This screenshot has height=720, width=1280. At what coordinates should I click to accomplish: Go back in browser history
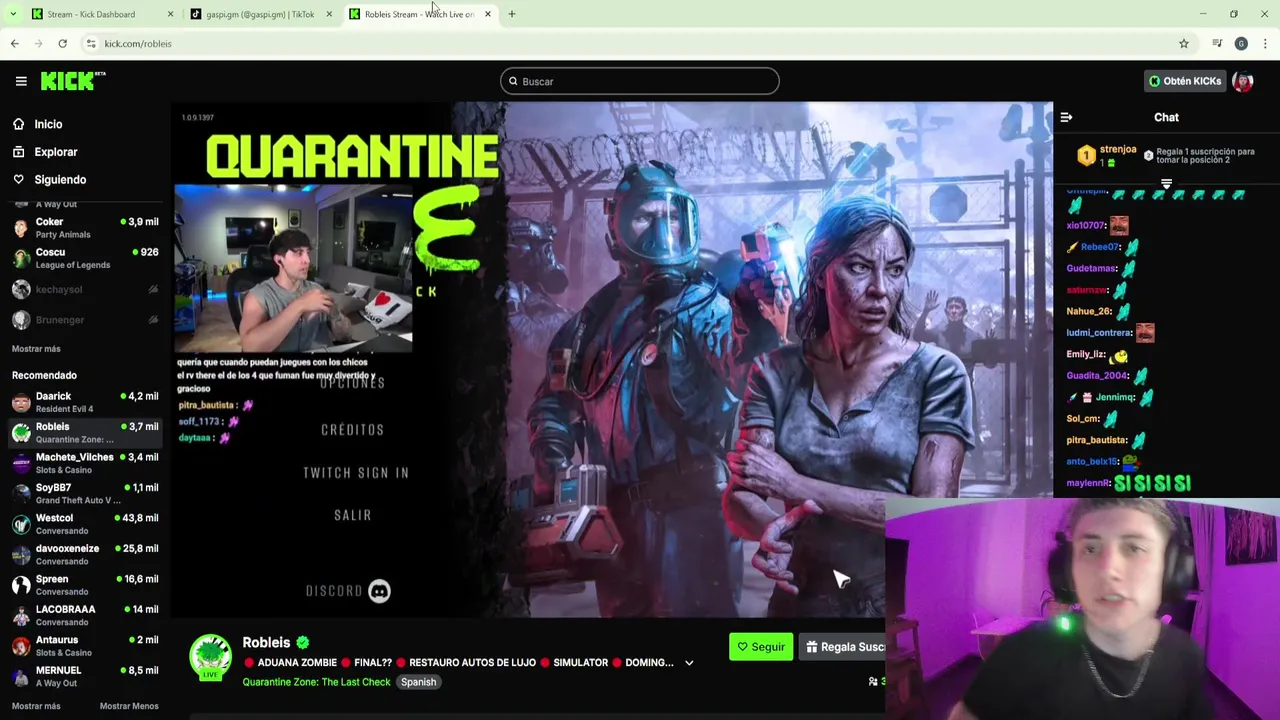click(14, 43)
